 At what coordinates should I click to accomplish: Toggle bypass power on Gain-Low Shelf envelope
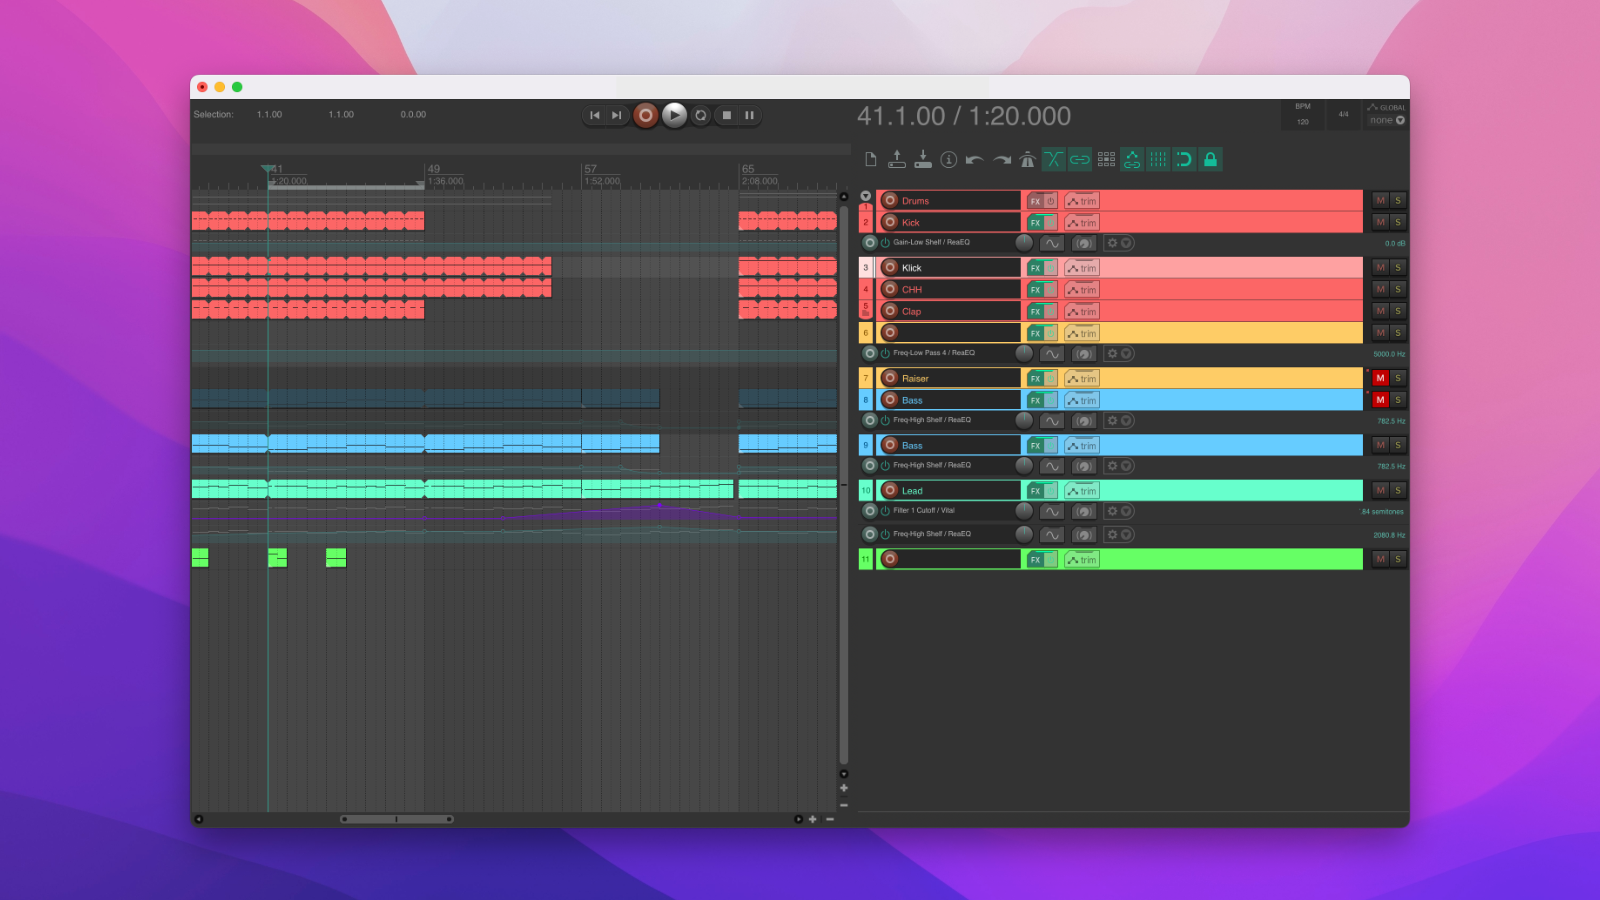885,242
